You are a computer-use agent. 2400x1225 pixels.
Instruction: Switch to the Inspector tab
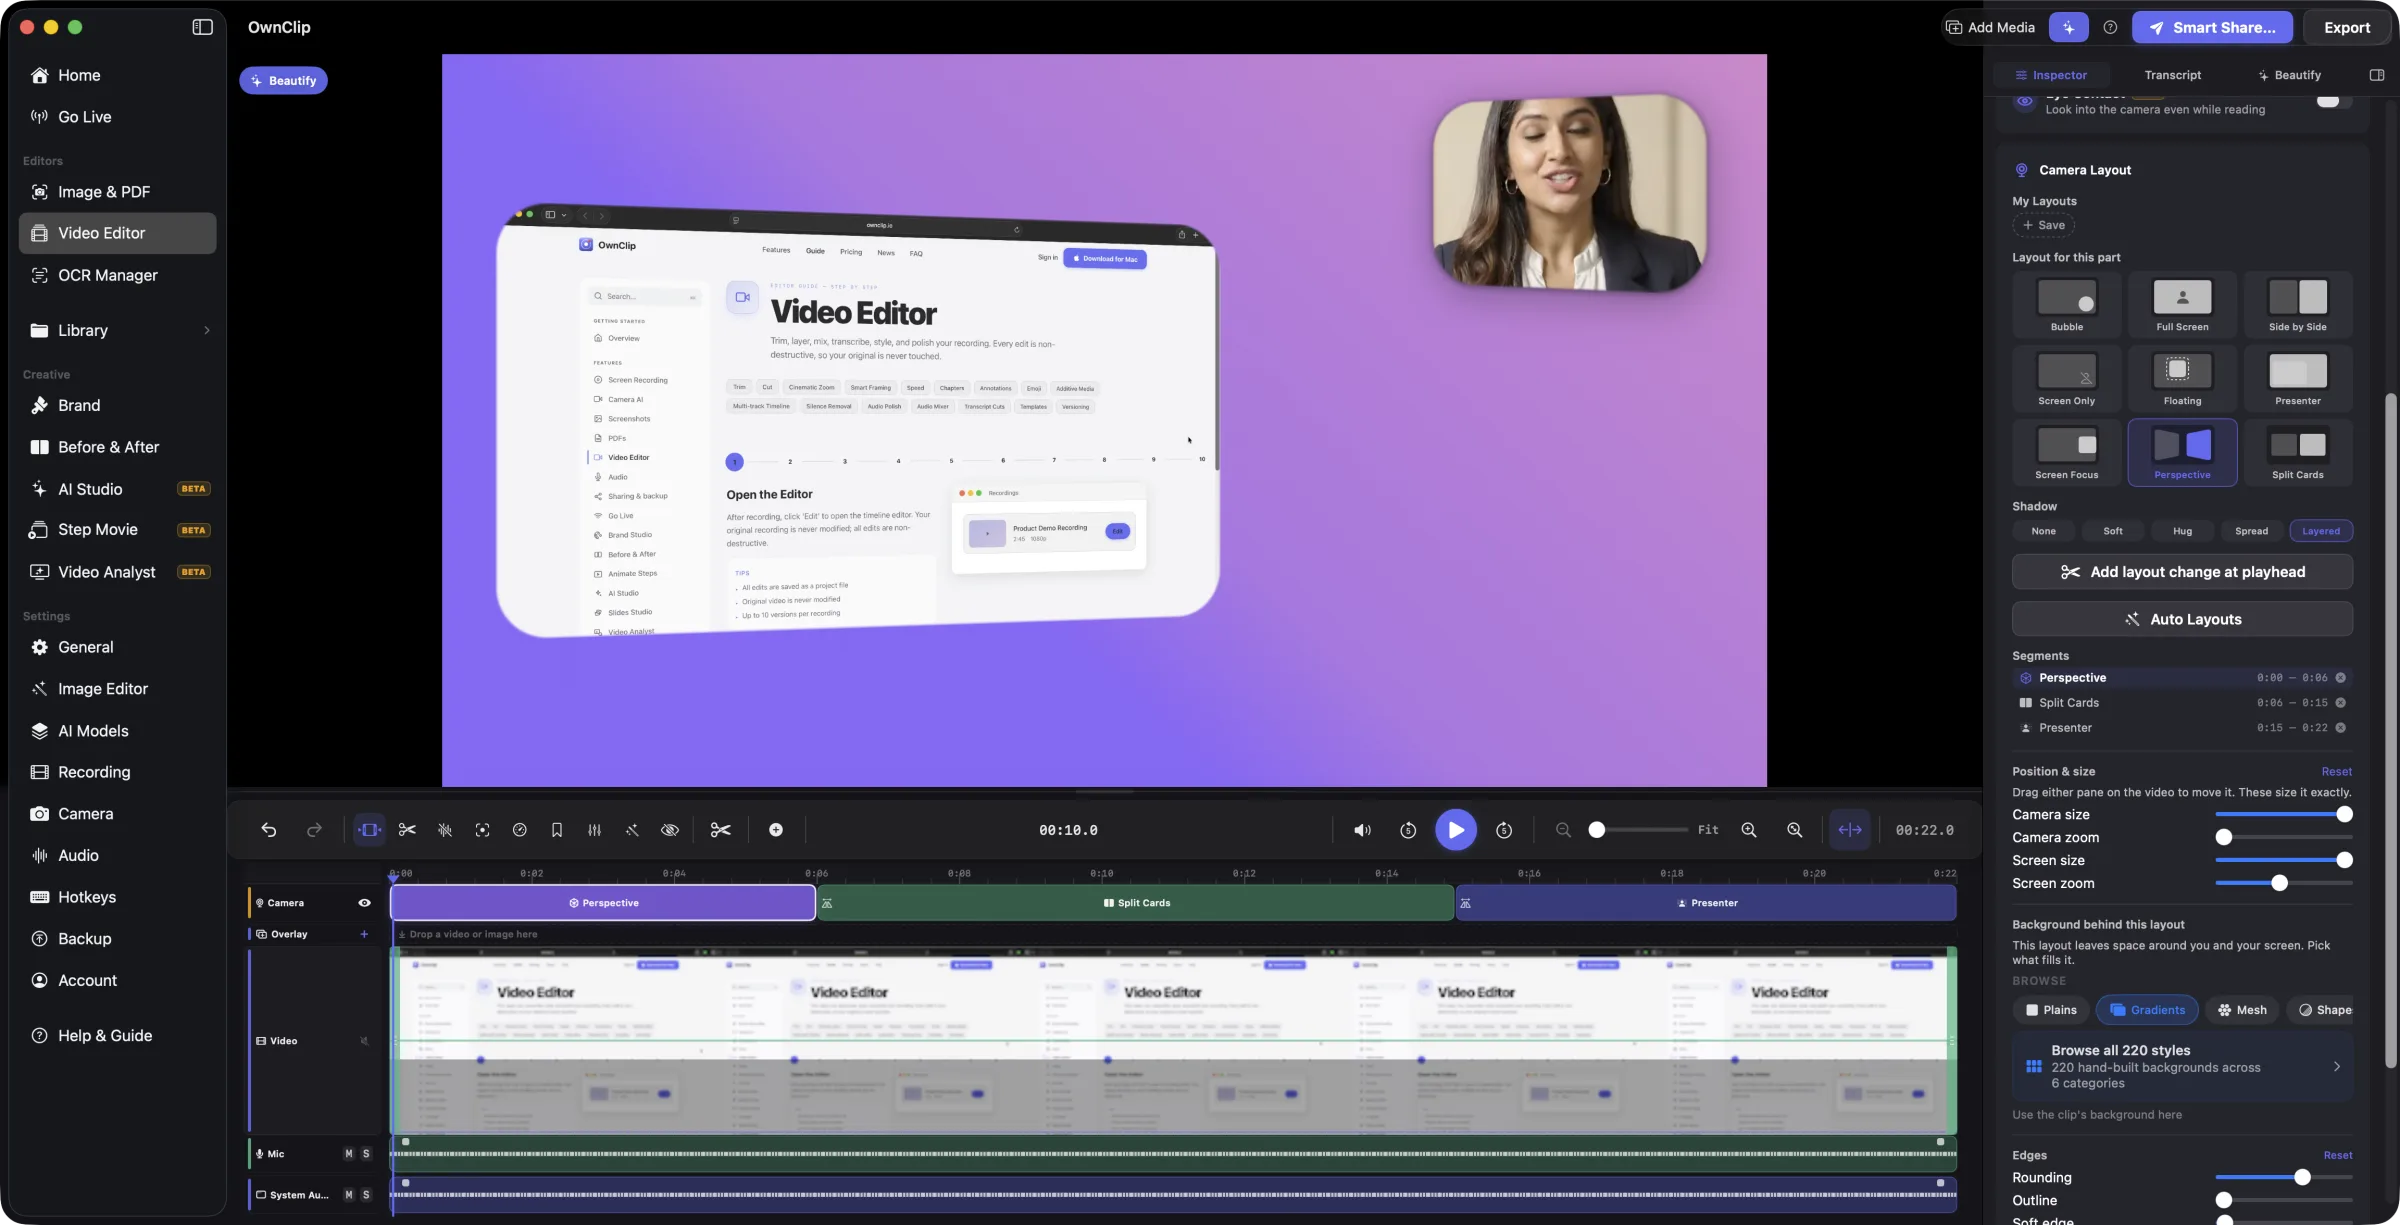tap(2051, 75)
